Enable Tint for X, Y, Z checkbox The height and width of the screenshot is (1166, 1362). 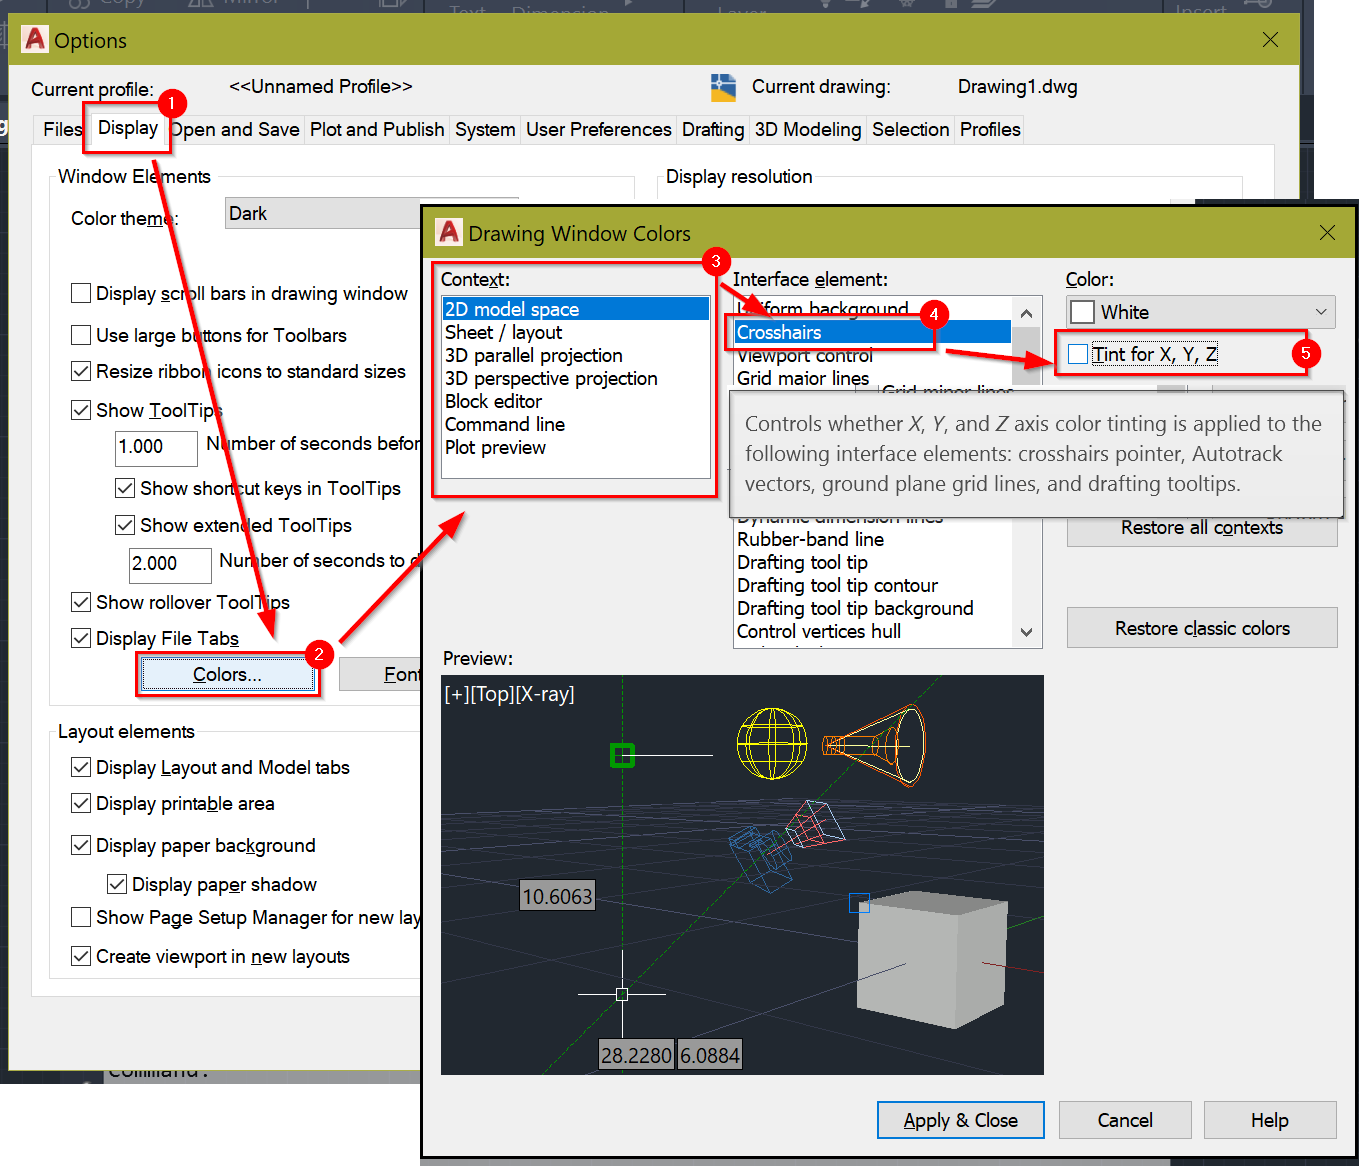point(1078,354)
